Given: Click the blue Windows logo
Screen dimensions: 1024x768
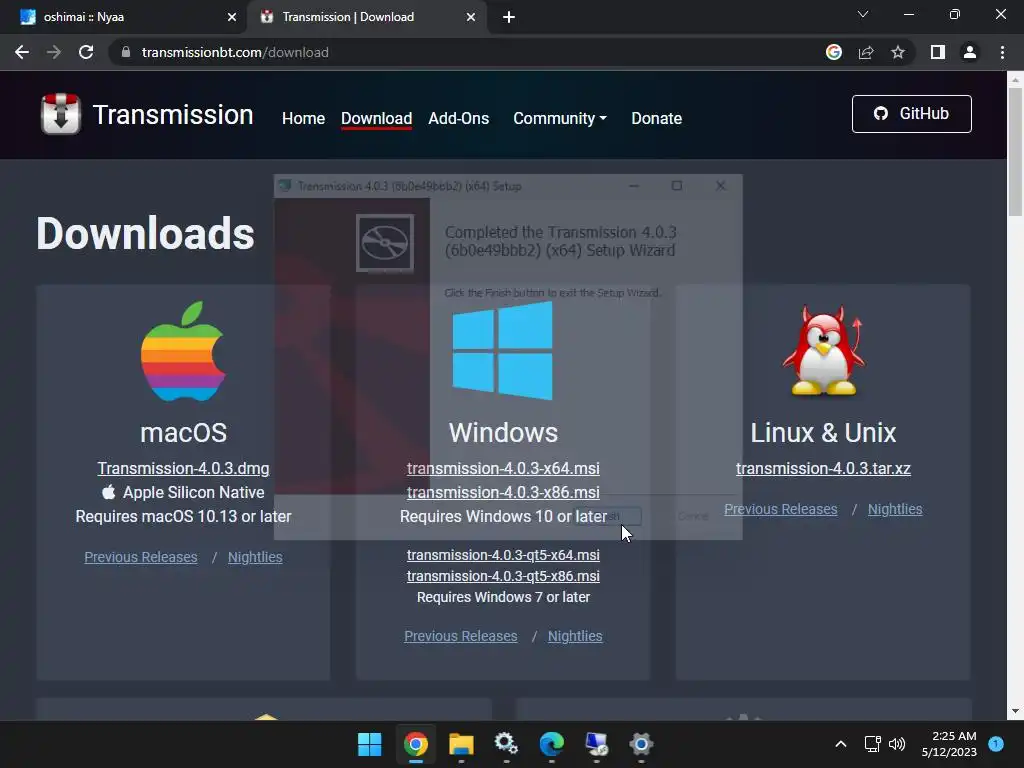Looking at the screenshot, I should [x=502, y=350].
